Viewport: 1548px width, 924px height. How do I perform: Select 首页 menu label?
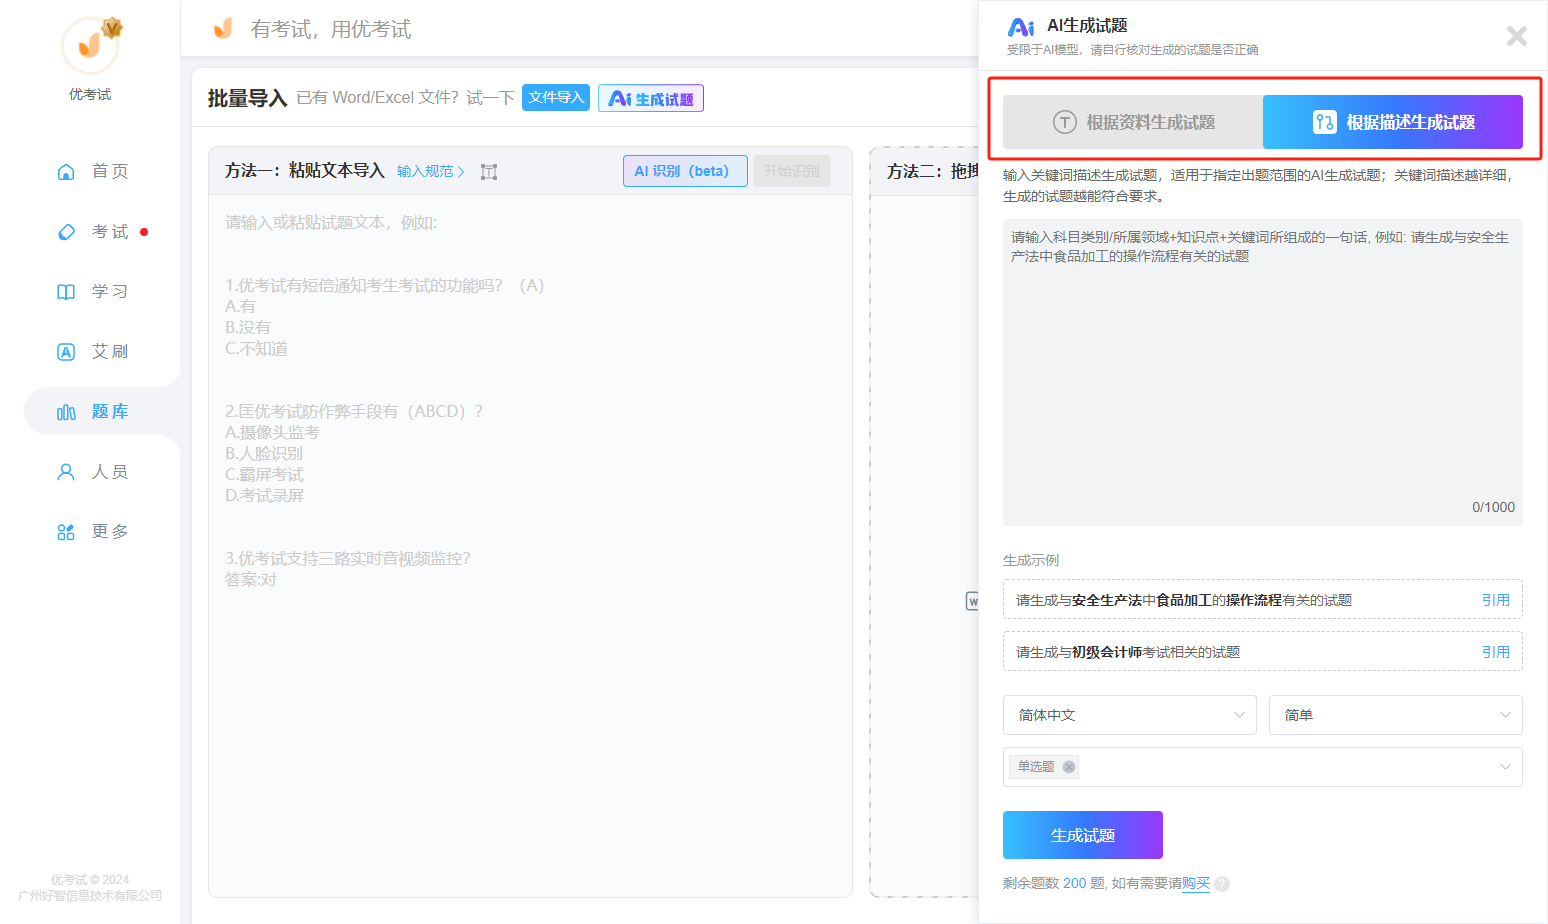(x=110, y=172)
